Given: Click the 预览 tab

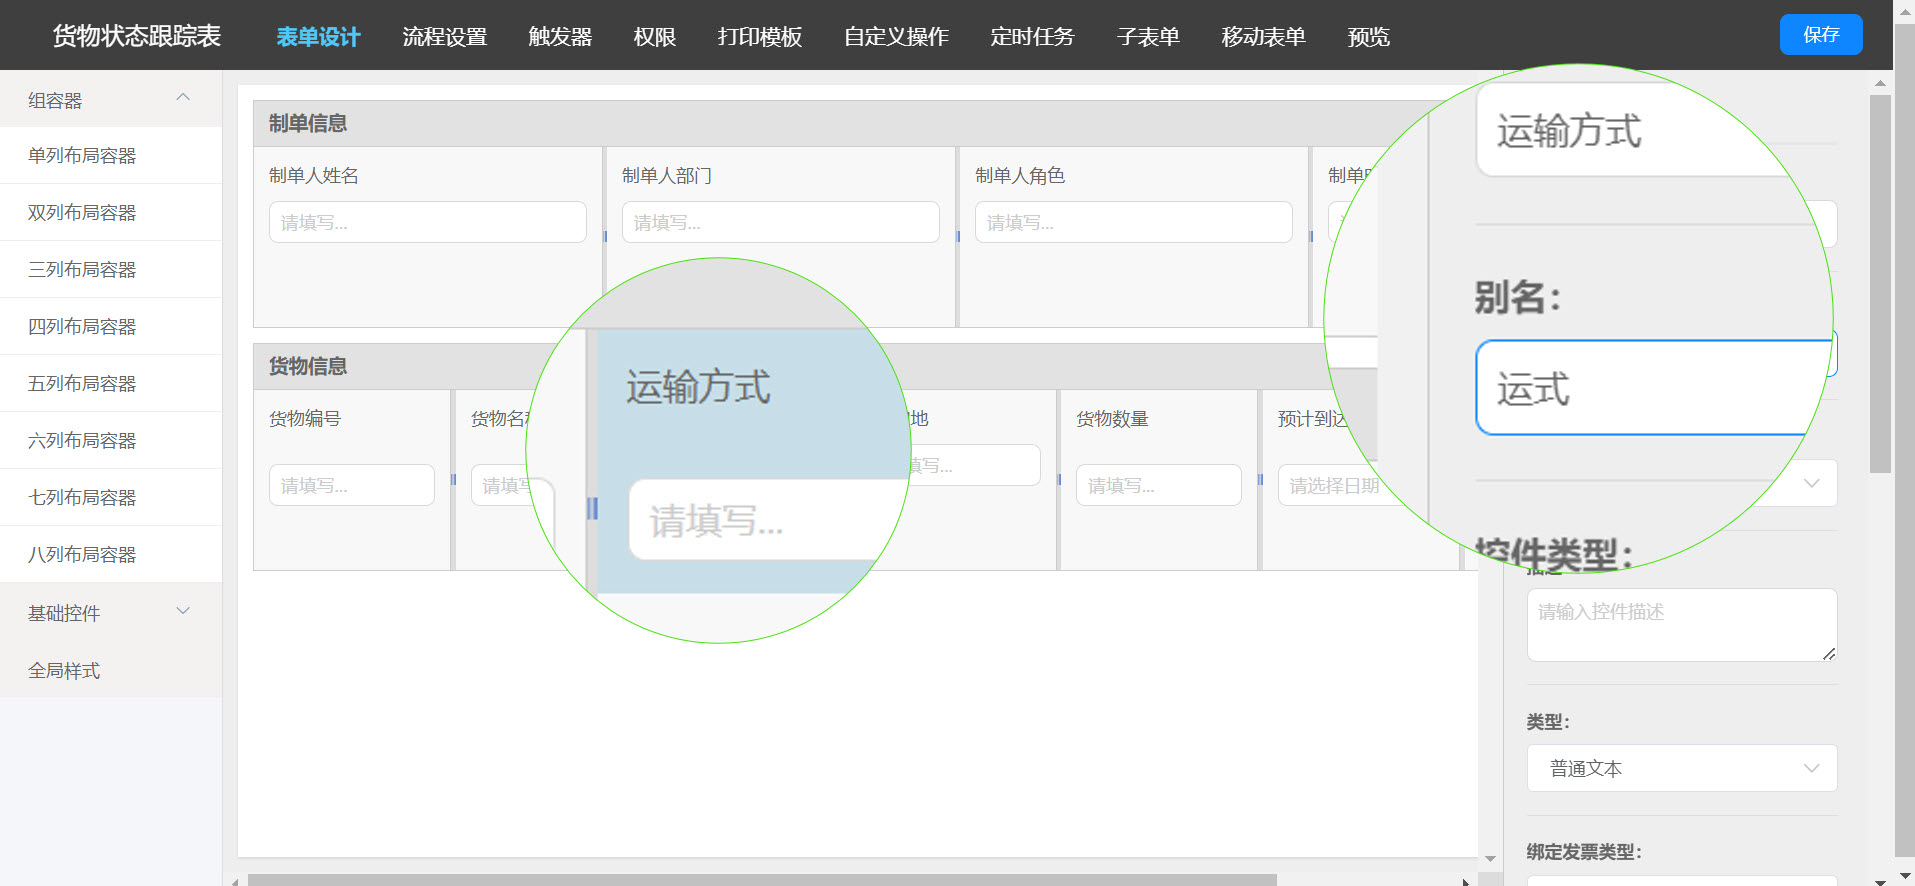Looking at the screenshot, I should tap(1369, 37).
